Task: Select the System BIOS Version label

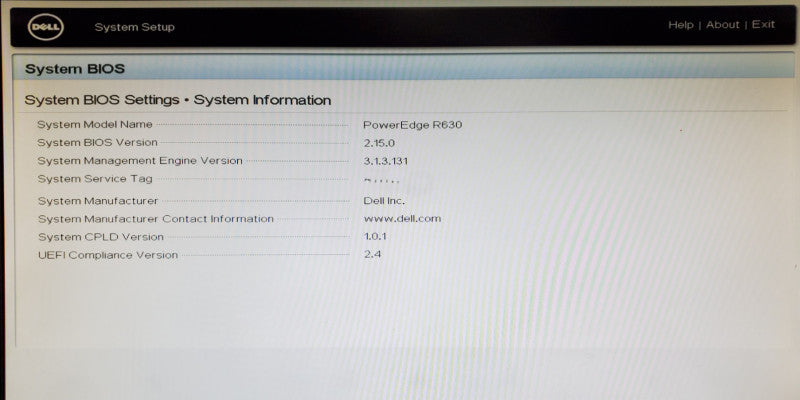Action: click(x=97, y=142)
